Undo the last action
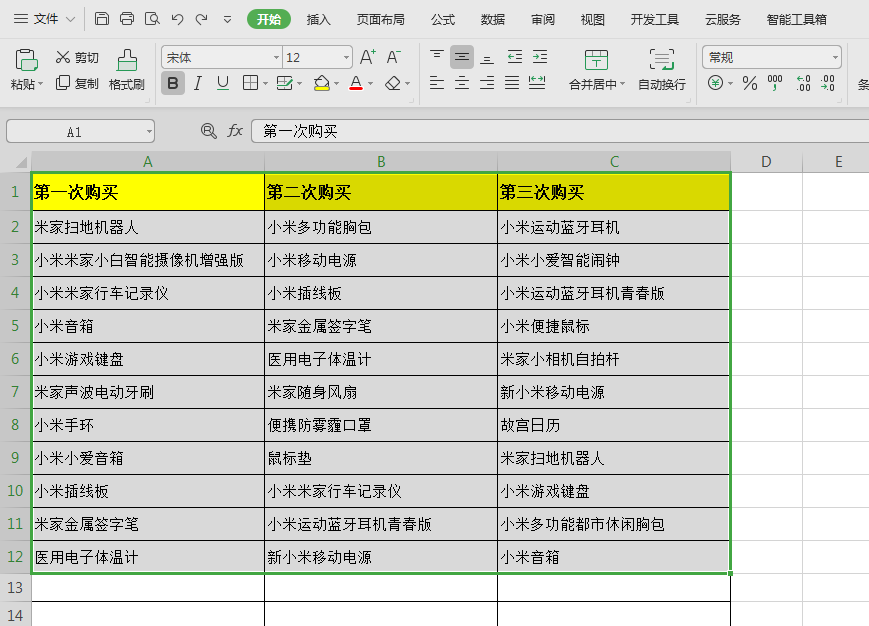Image resolution: width=869 pixels, height=626 pixels. click(177, 19)
